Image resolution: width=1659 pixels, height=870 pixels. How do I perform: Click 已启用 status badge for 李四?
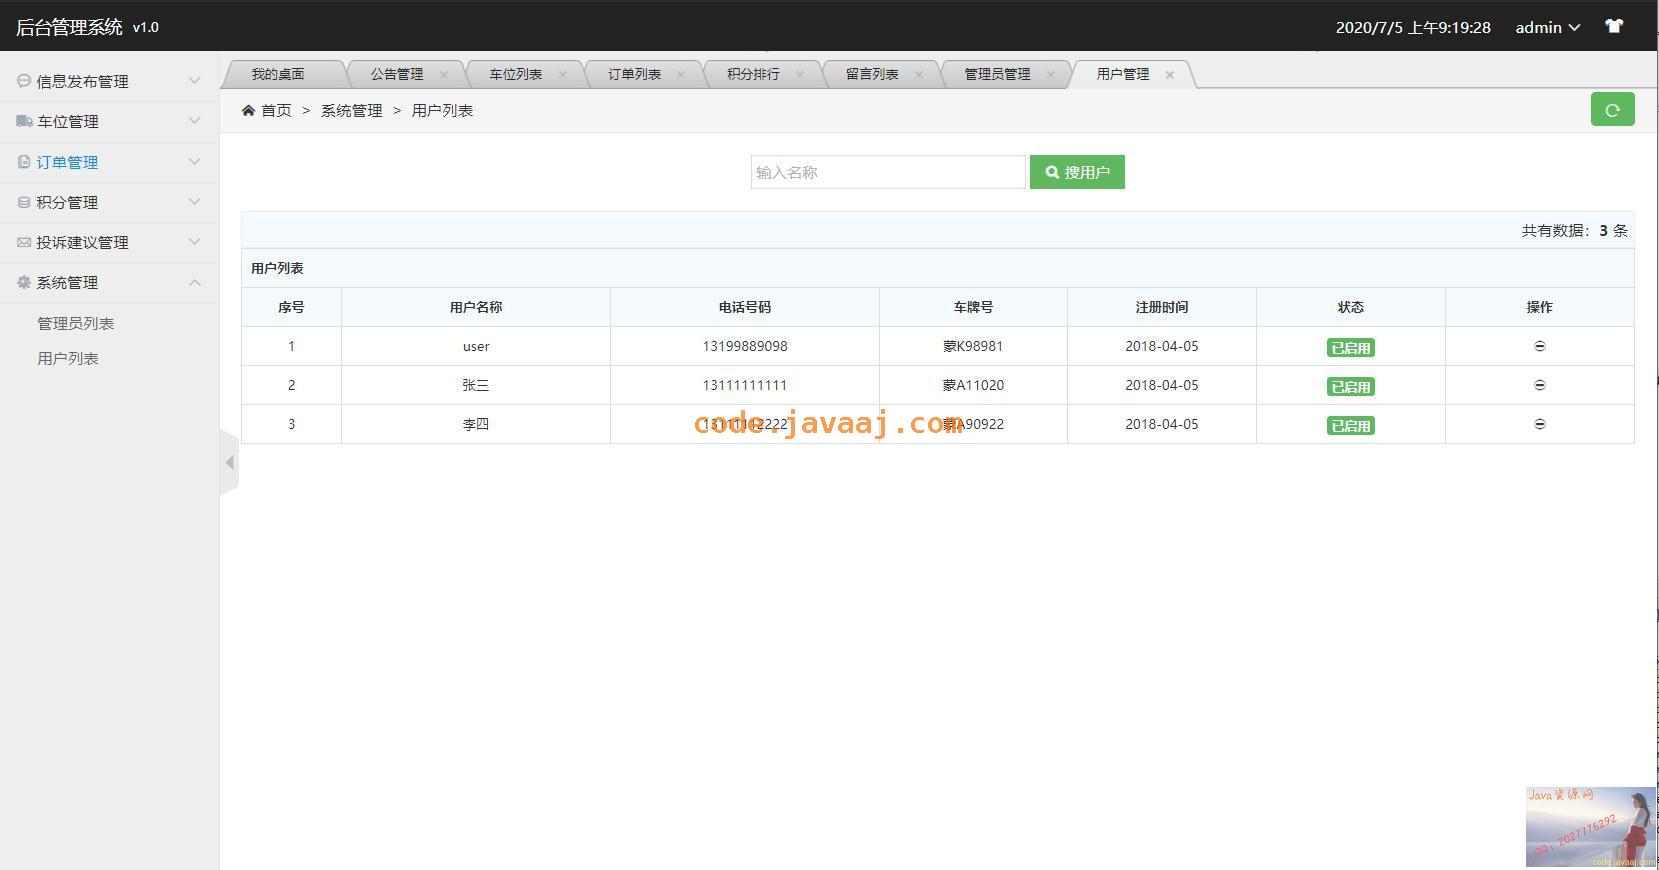coord(1351,426)
